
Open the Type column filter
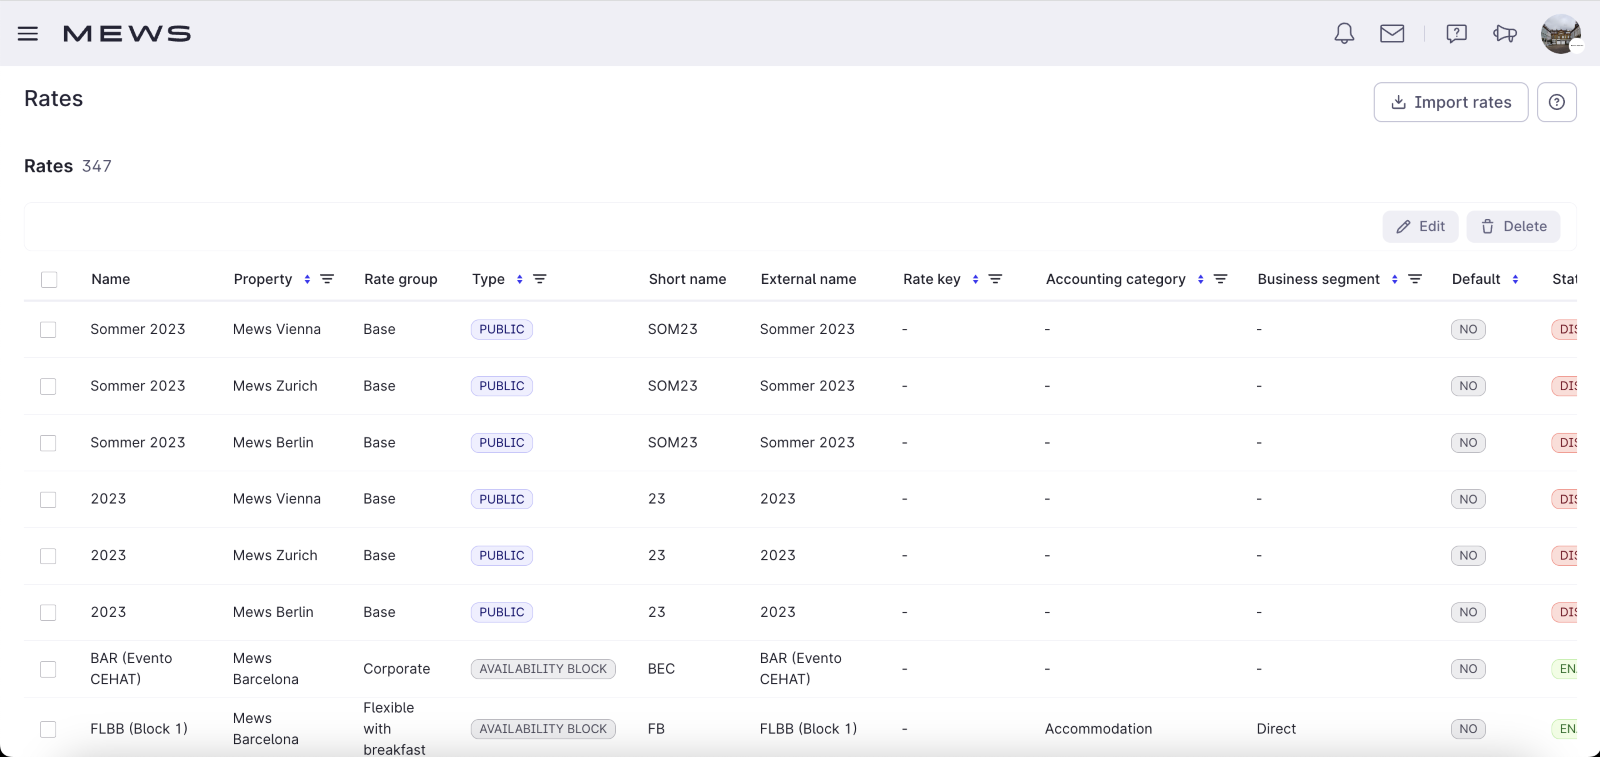tap(540, 280)
